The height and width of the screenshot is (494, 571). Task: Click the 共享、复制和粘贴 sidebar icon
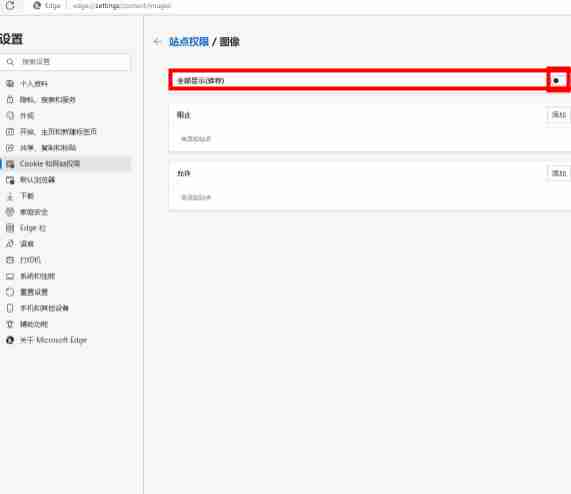pyautogui.click(x=10, y=148)
